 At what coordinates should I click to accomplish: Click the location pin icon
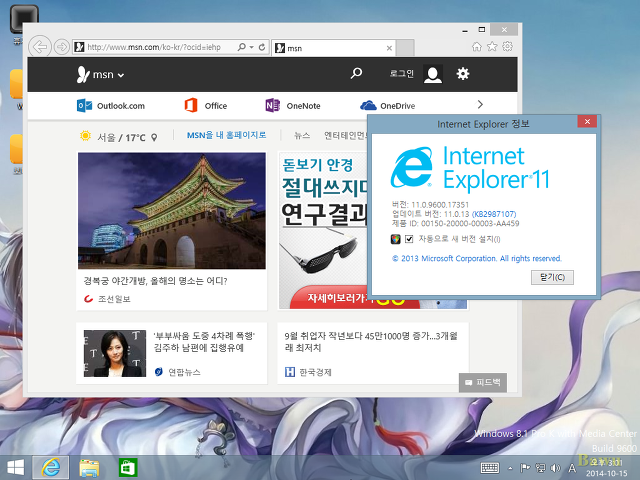tap(154, 138)
